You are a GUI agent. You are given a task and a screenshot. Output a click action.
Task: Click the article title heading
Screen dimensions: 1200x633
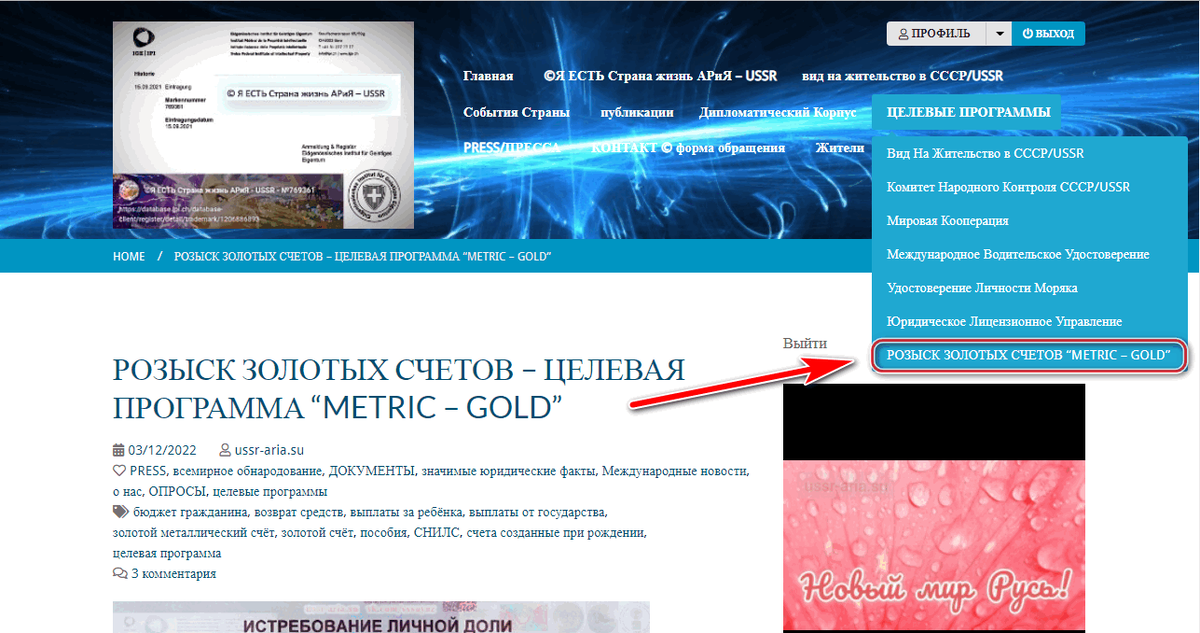pos(398,389)
